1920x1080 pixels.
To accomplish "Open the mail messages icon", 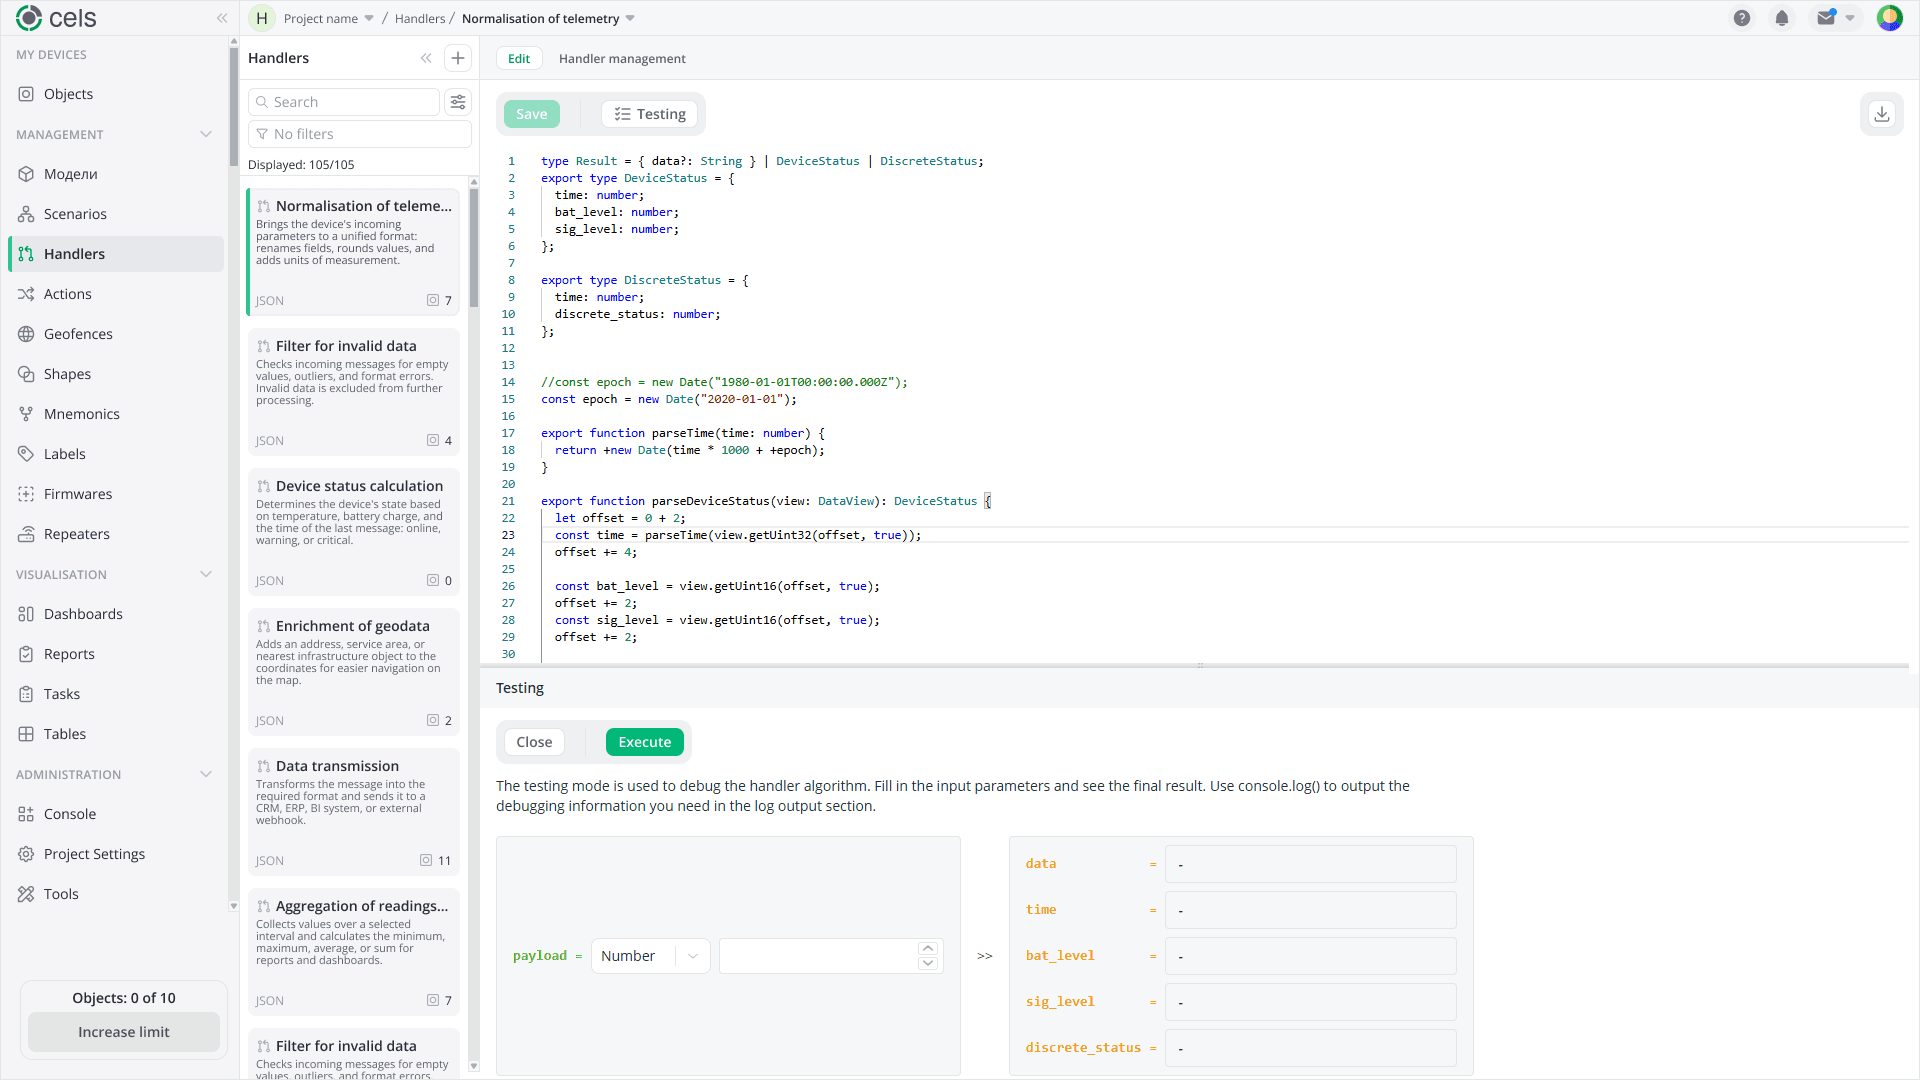I will (x=1826, y=18).
